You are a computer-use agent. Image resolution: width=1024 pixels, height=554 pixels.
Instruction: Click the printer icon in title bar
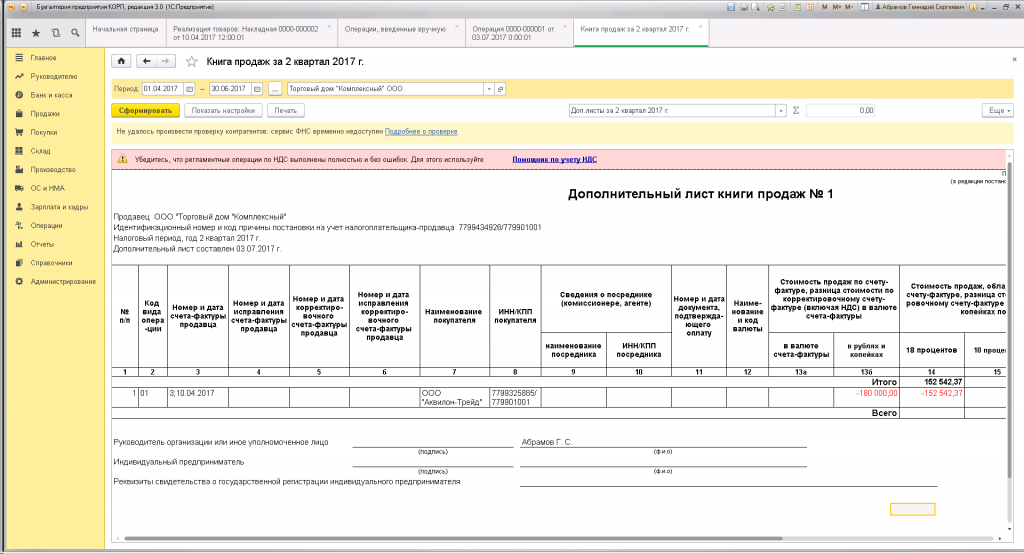click(x=744, y=7)
